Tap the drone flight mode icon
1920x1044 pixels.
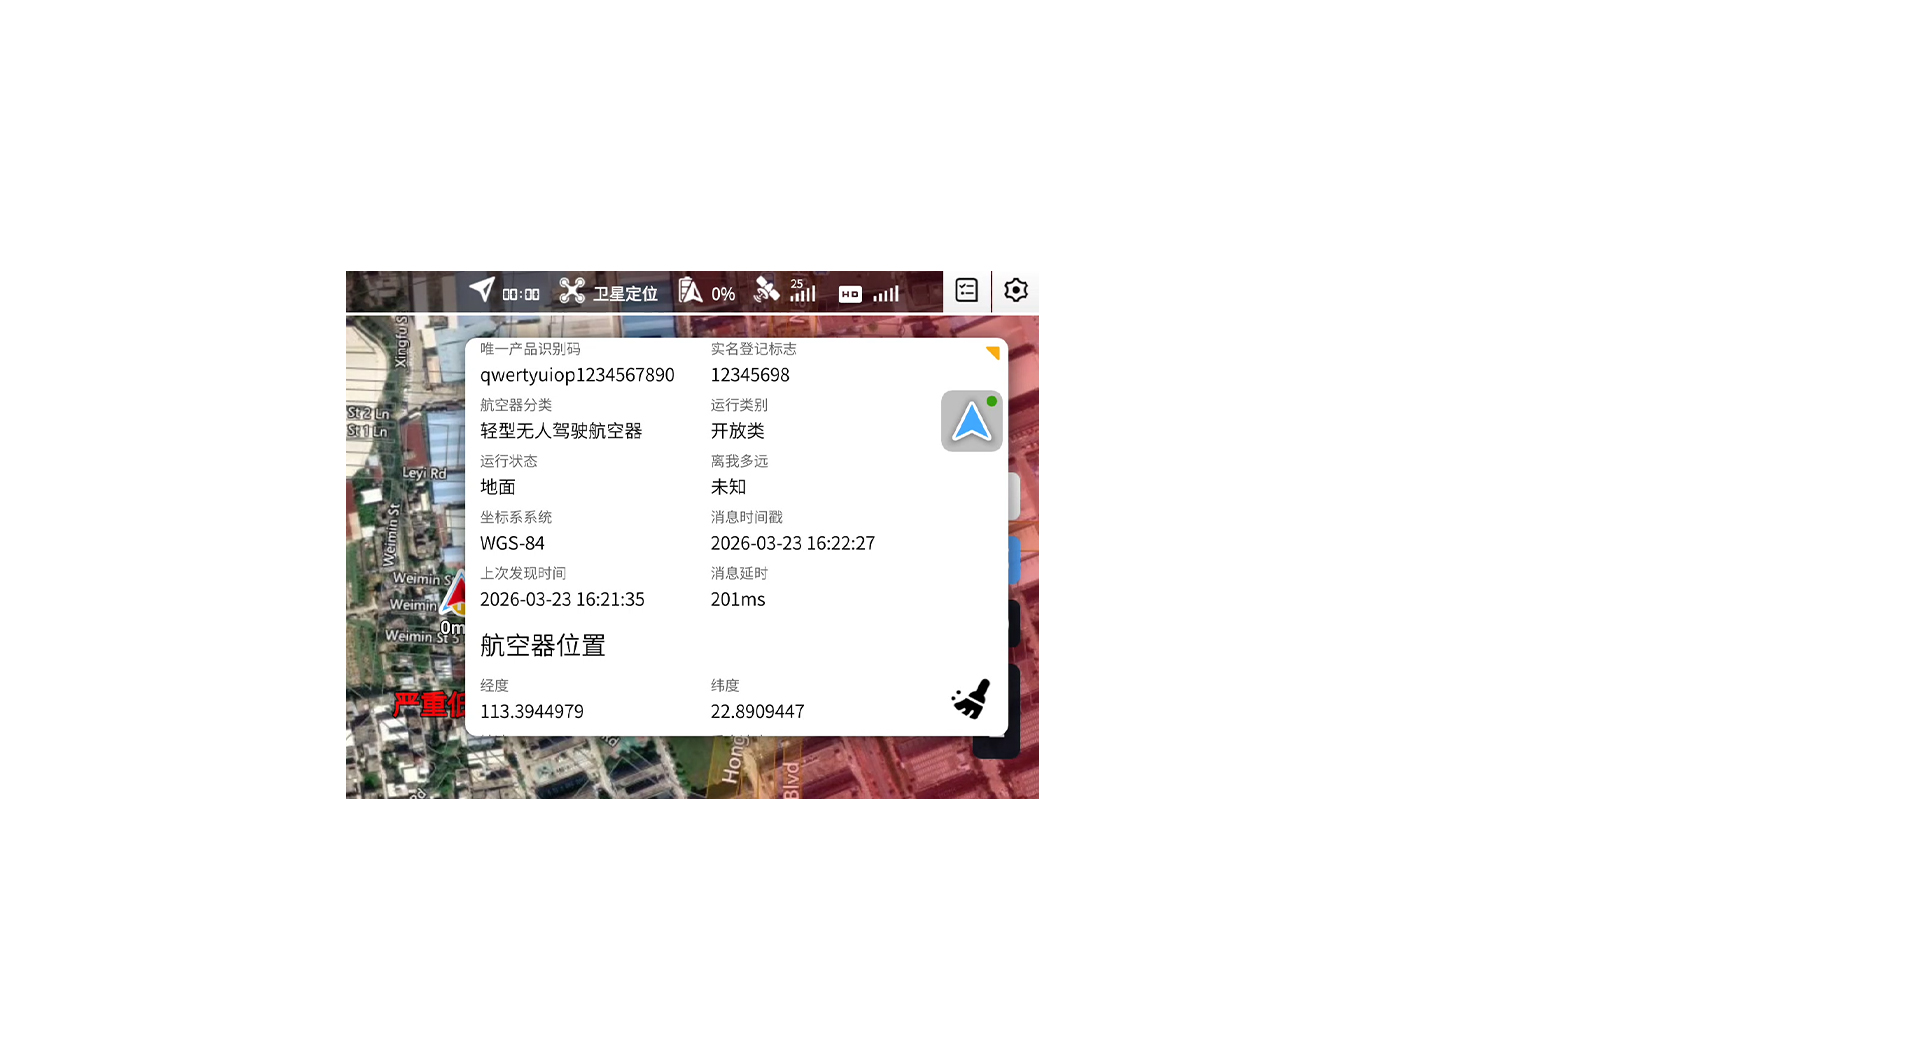click(x=572, y=291)
